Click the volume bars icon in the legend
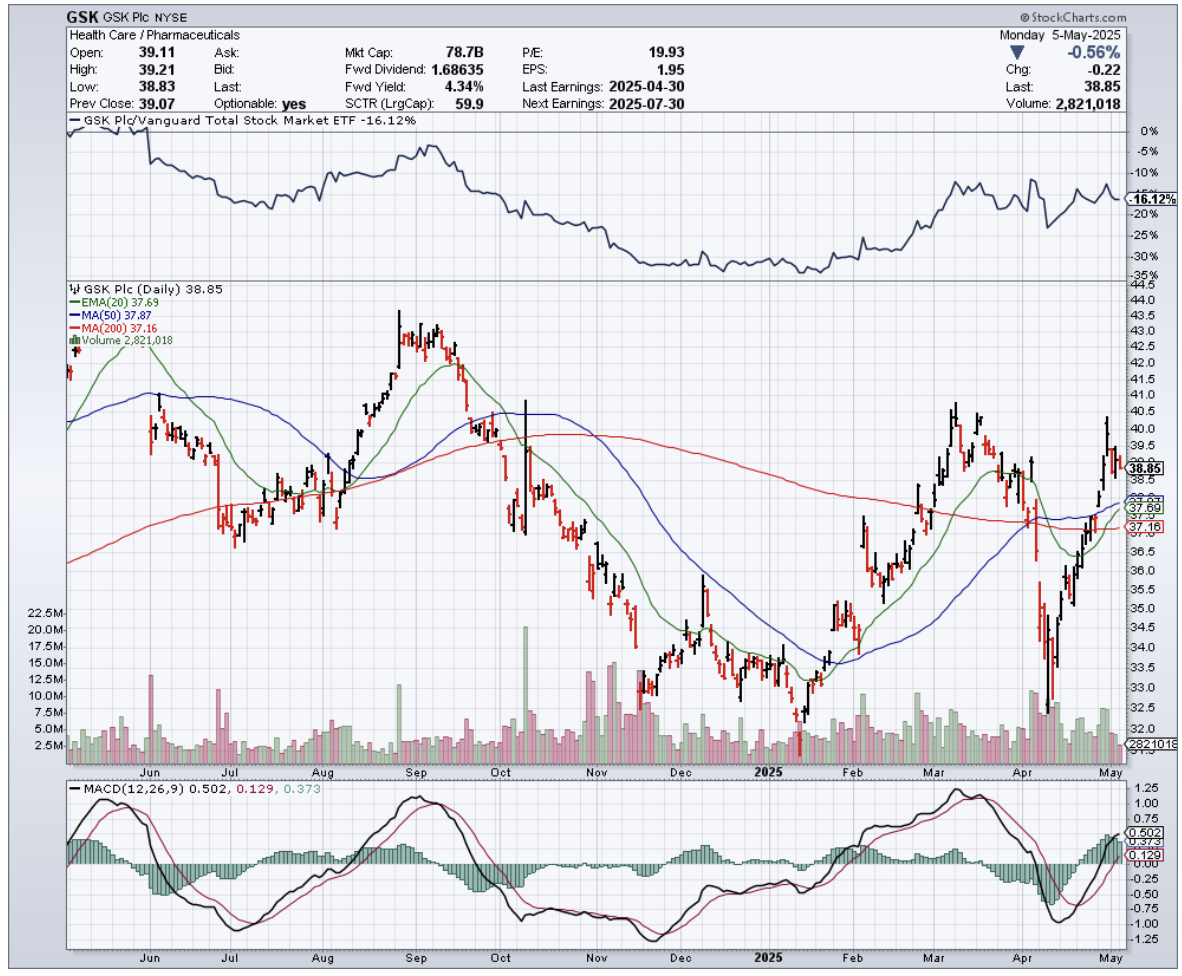The image size is (1182, 976). coord(73,341)
